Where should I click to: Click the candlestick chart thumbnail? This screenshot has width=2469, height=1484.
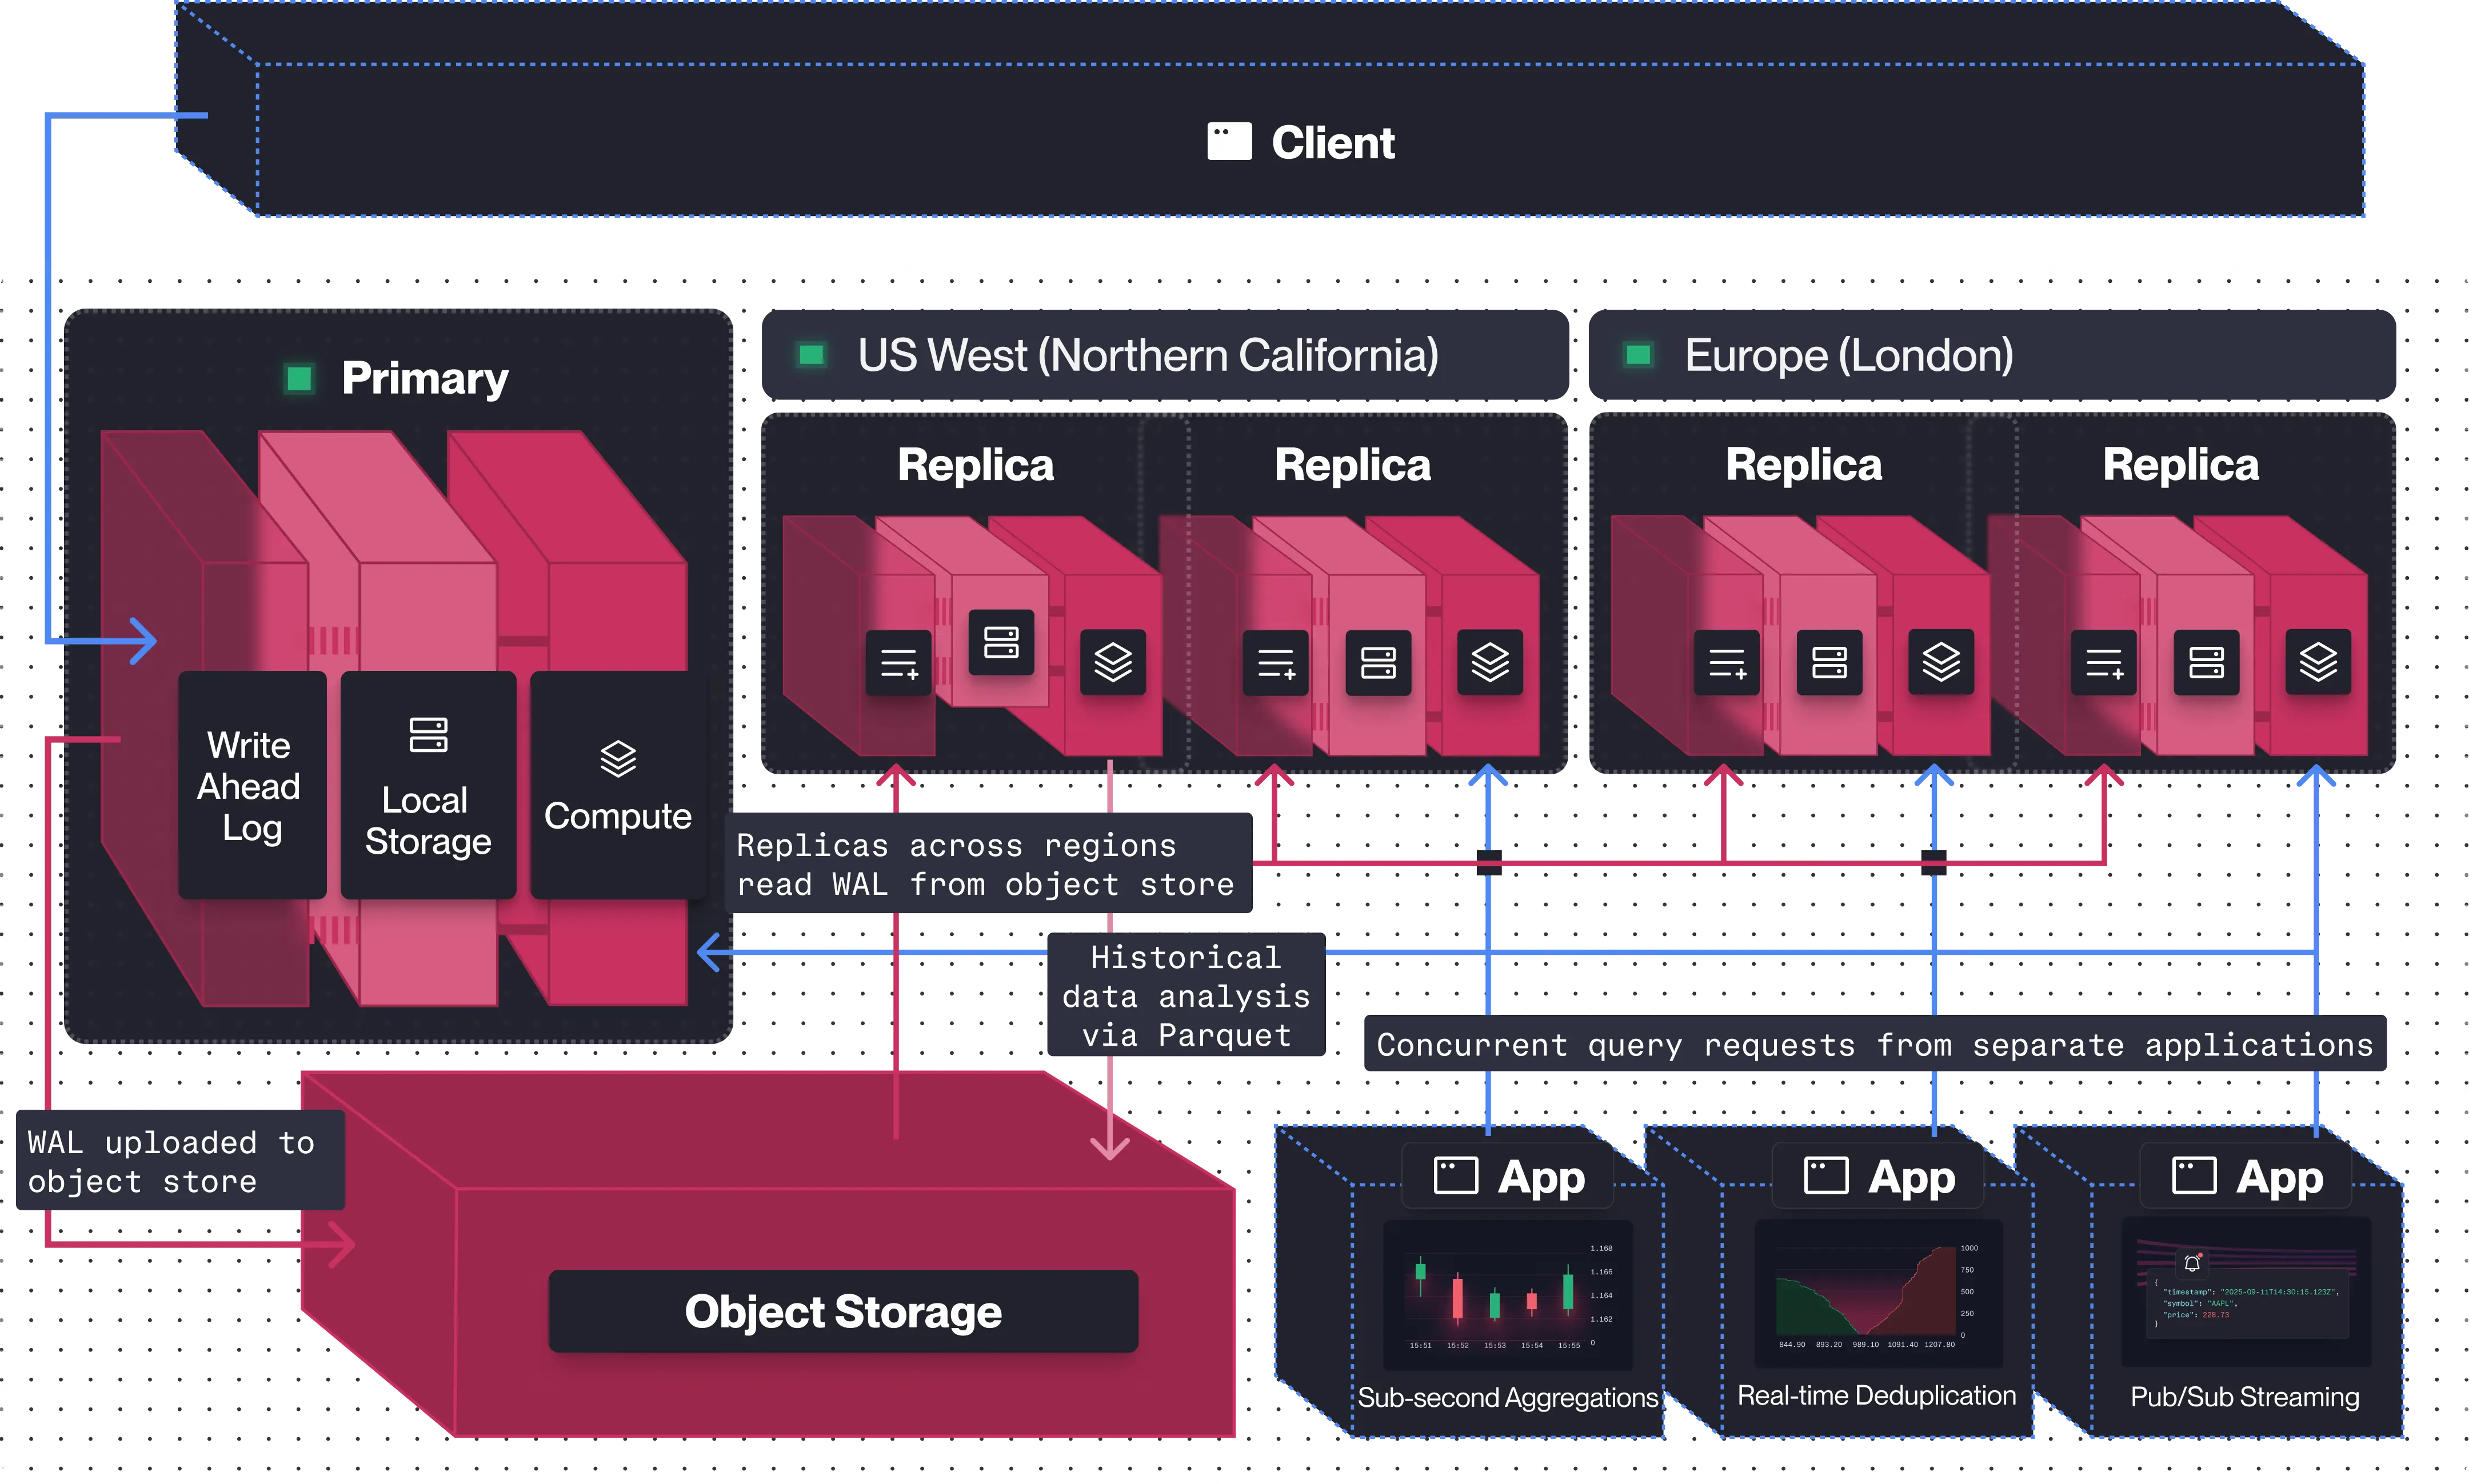(x=1507, y=1296)
